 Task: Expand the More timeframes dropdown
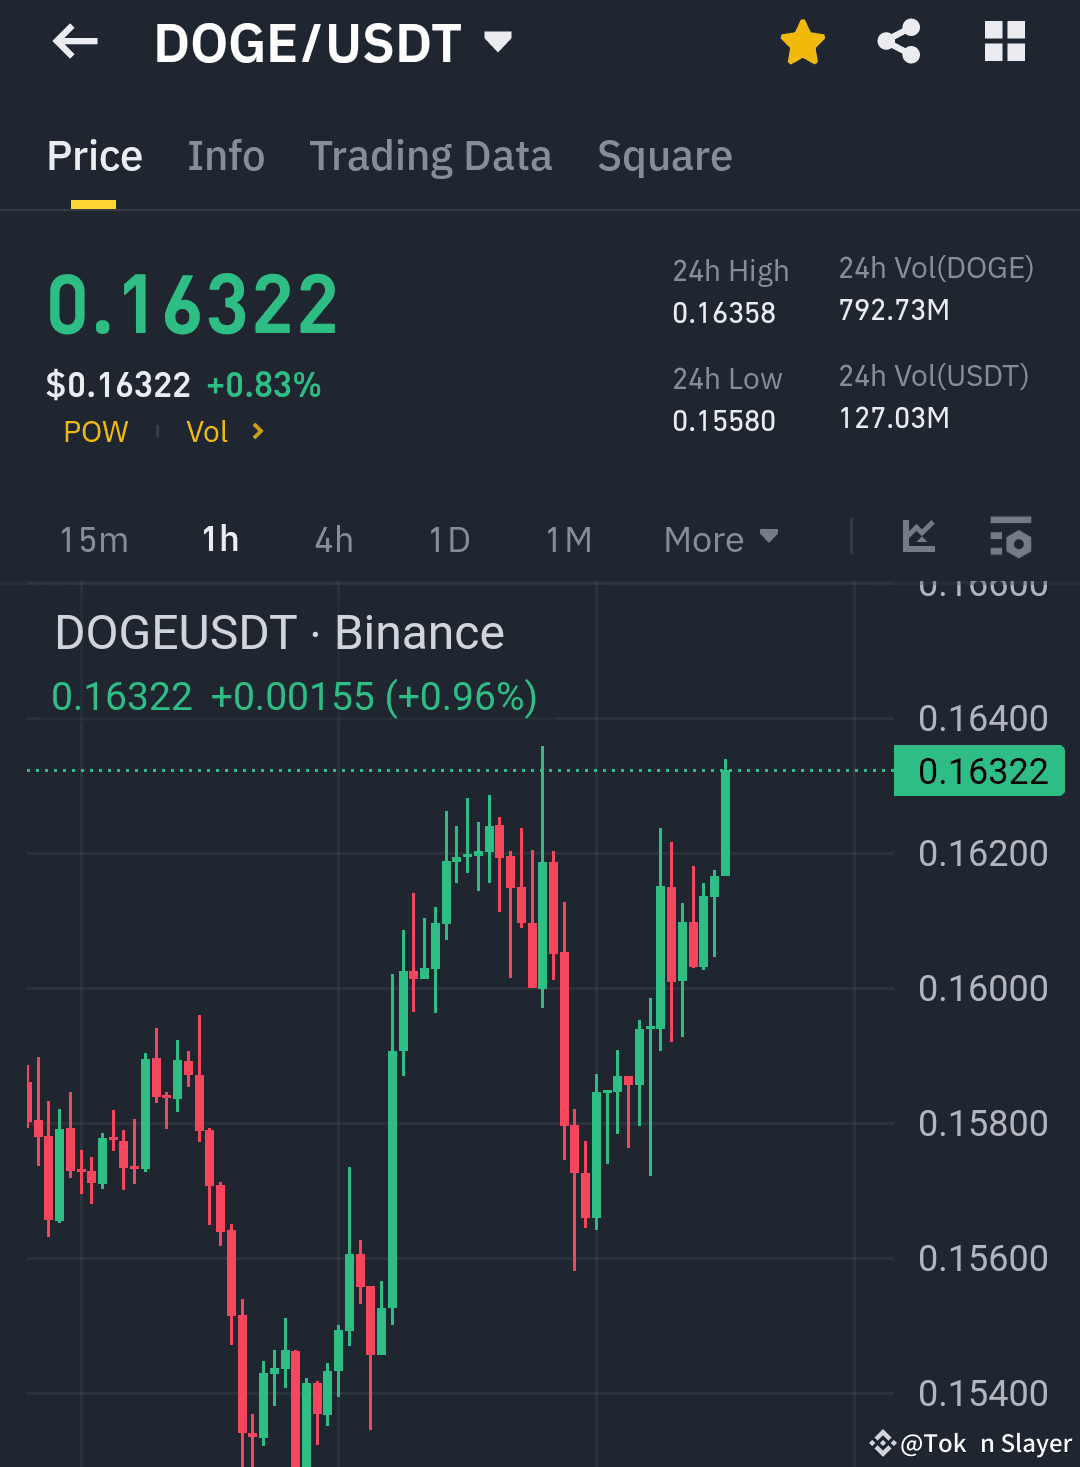coord(722,539)
